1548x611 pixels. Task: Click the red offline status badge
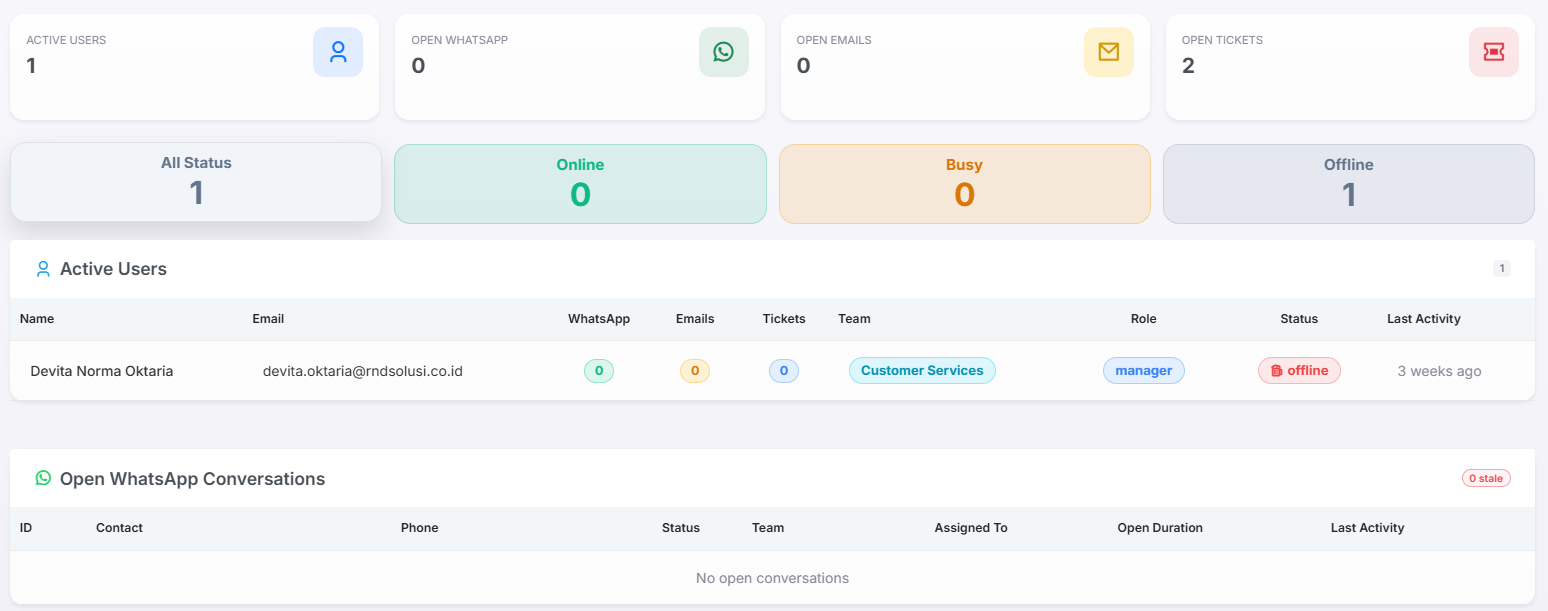pos(1299,371)
